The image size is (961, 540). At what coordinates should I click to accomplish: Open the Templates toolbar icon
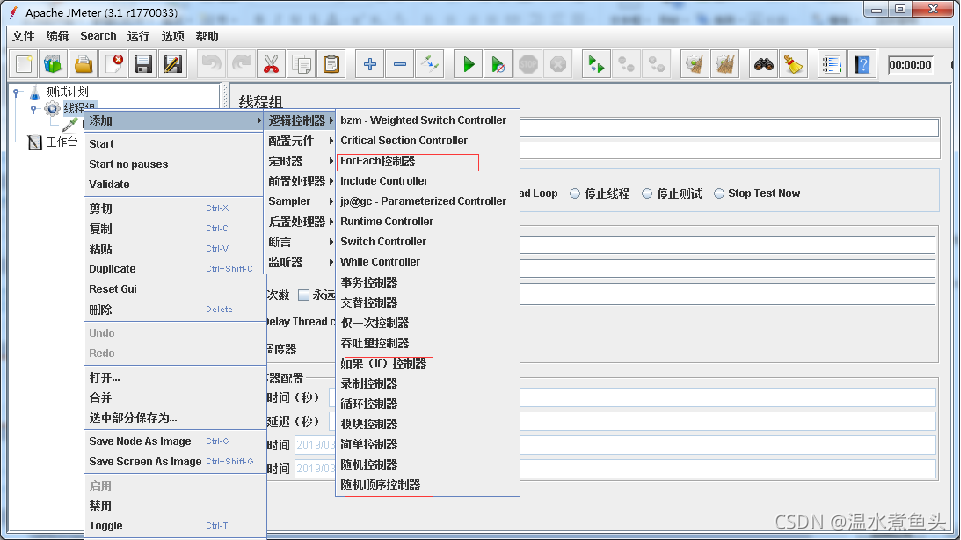coord(53,64)
